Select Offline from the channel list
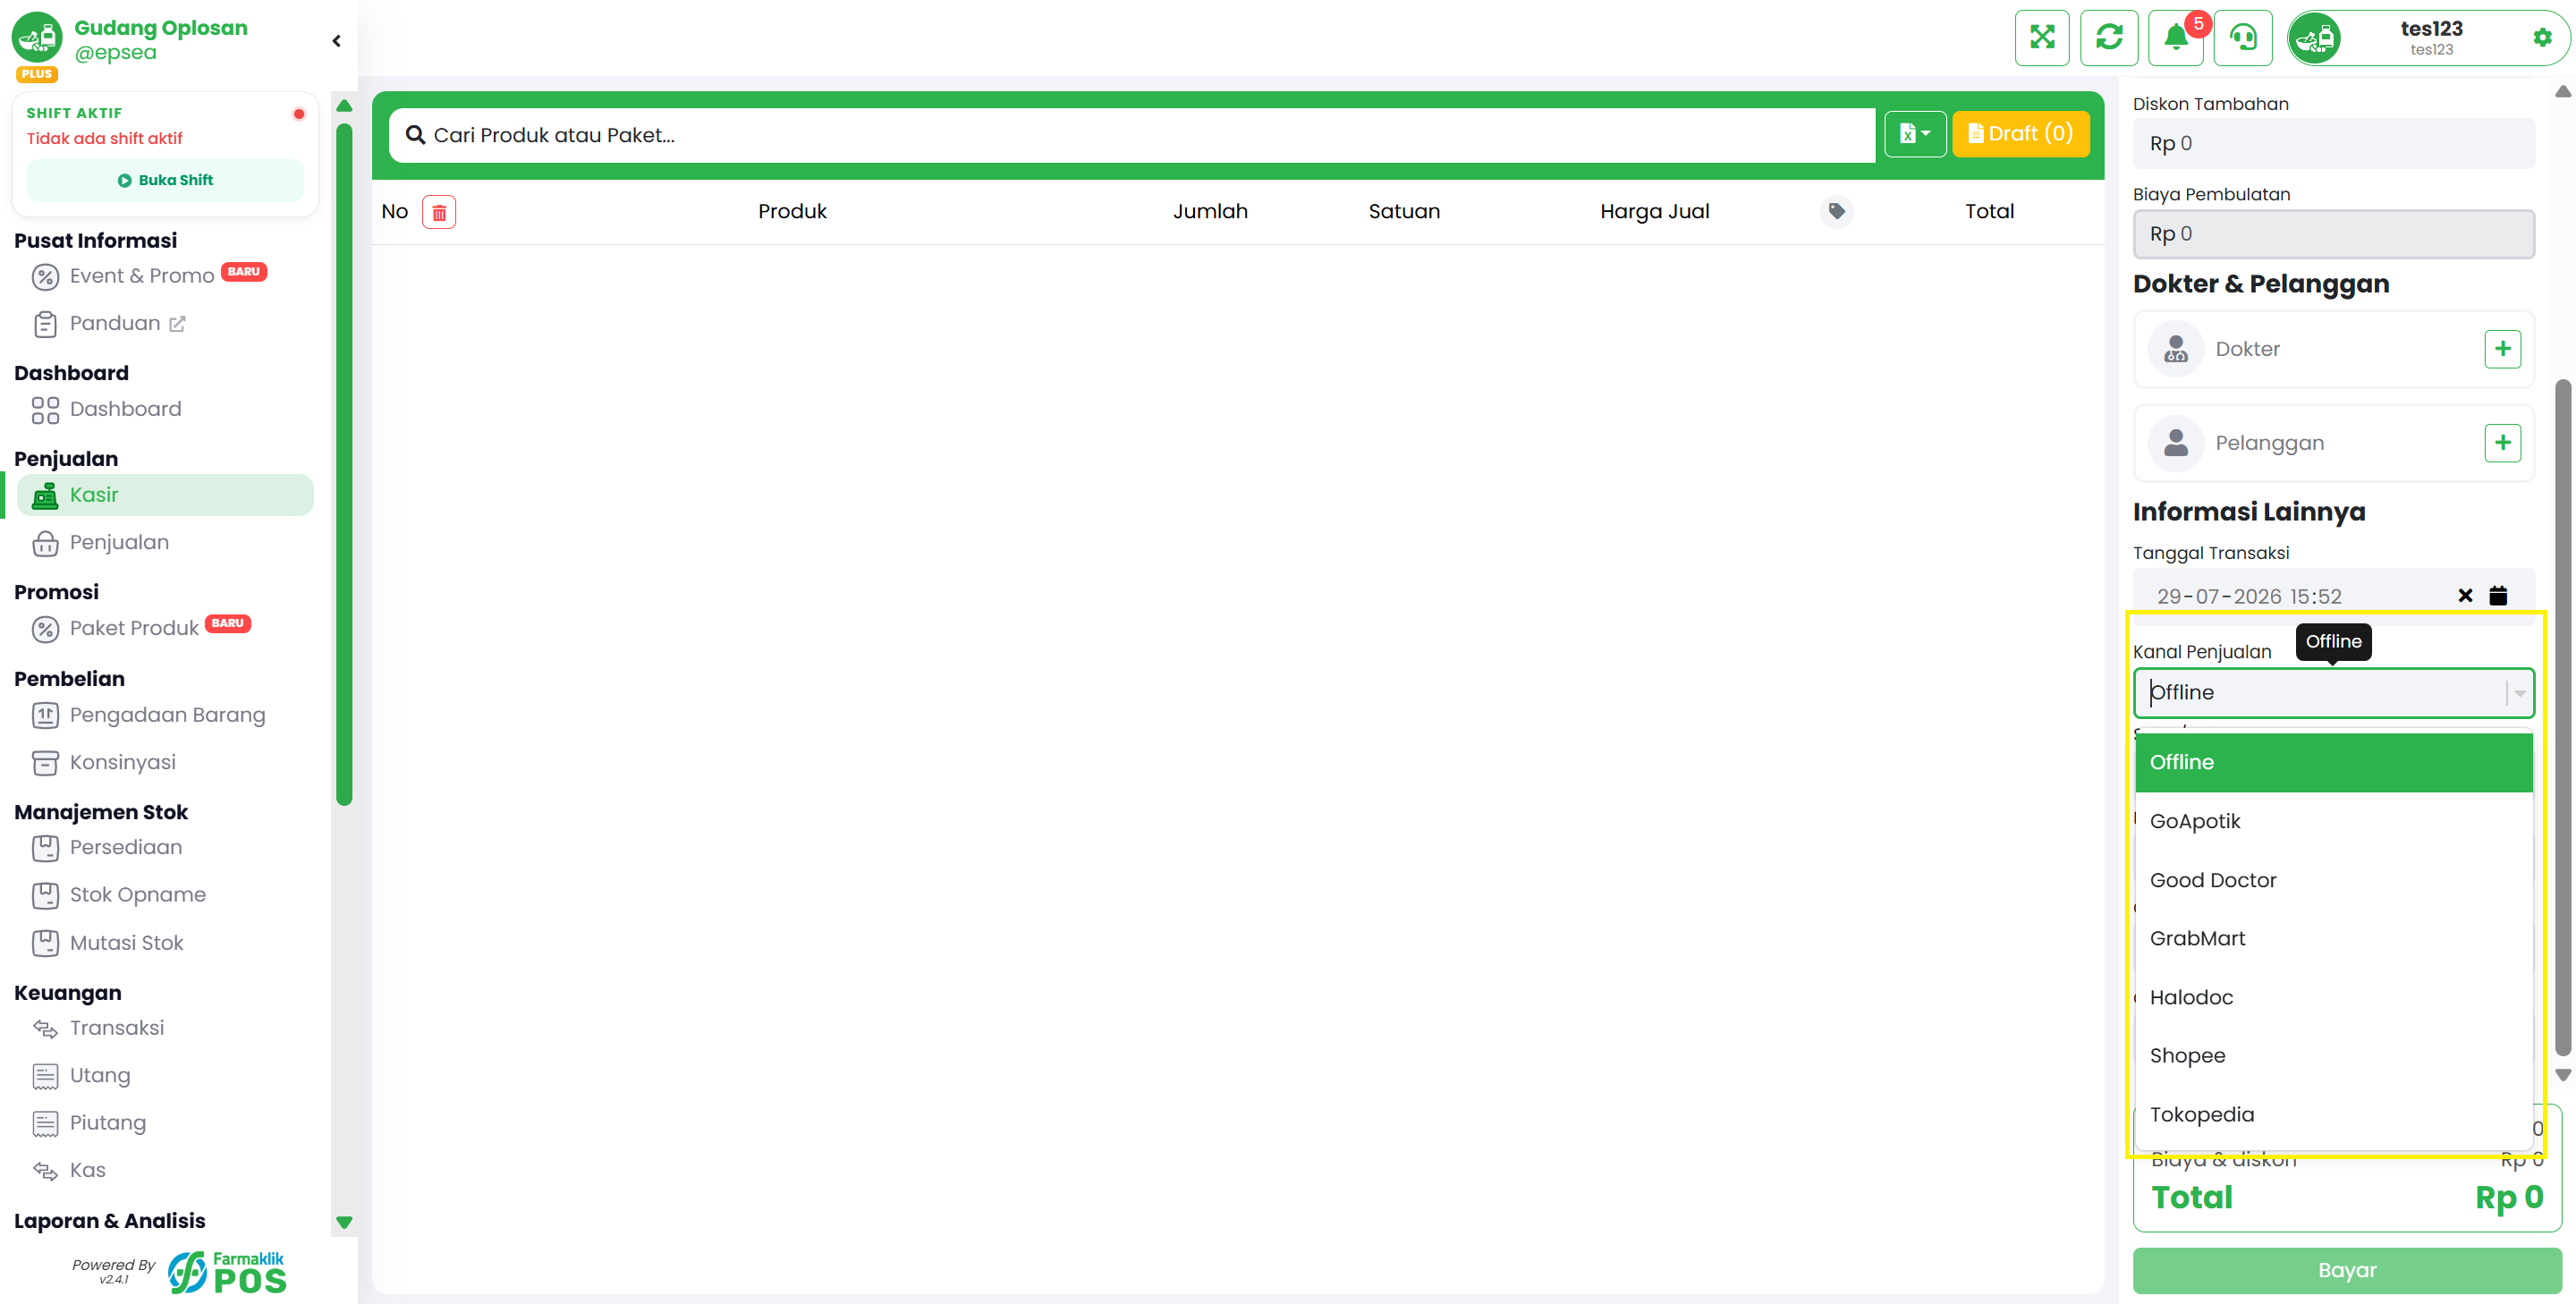The width and height of the screenshot is (2576, 1304). coord(2333,762)
